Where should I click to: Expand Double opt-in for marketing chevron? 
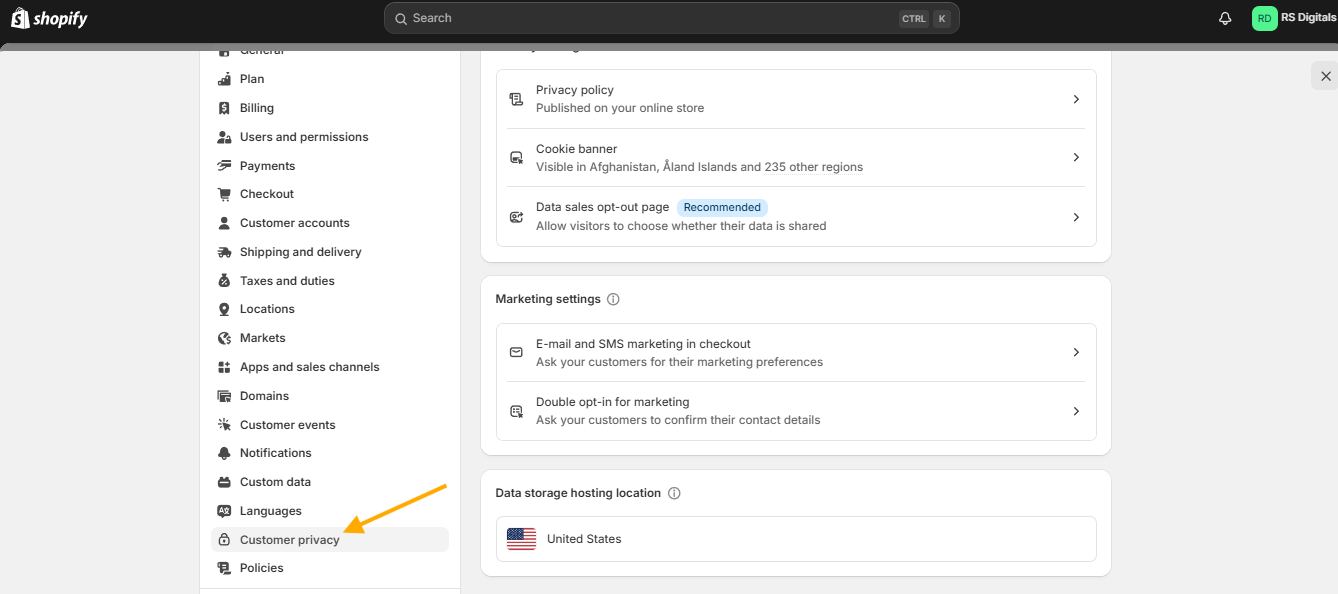1076,411
